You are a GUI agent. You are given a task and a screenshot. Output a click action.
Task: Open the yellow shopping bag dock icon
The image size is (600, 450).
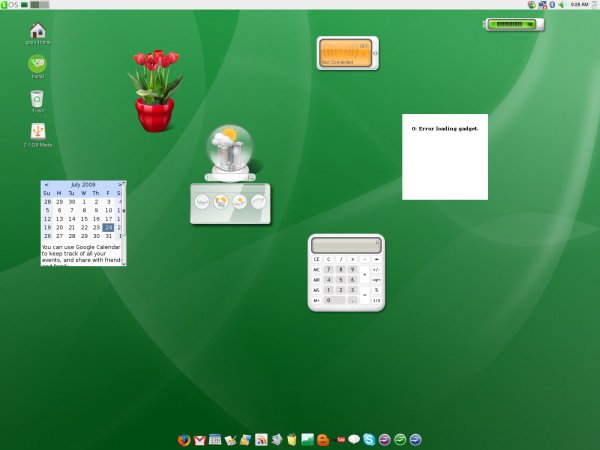click(292, 440)
